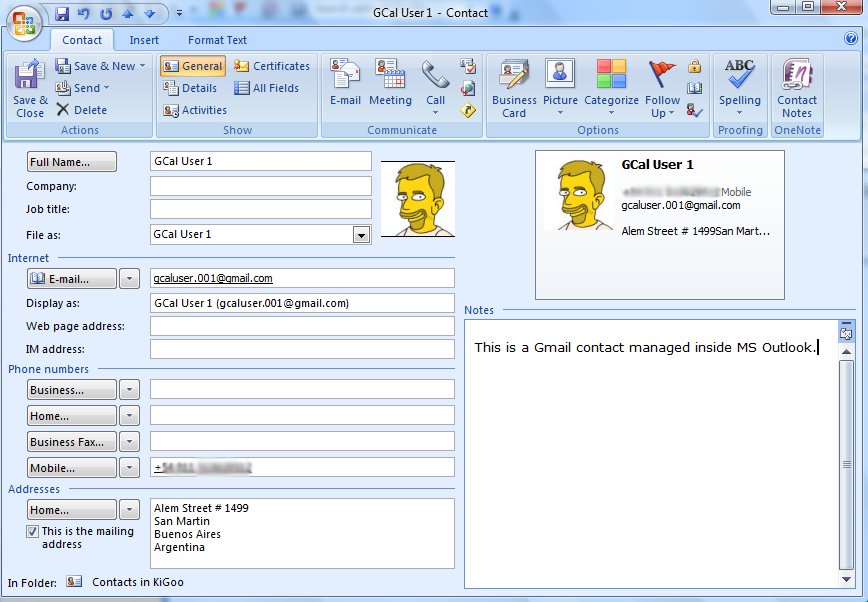Click the E-mail address book button
868x602 pixels.
[x=71, y=279]
